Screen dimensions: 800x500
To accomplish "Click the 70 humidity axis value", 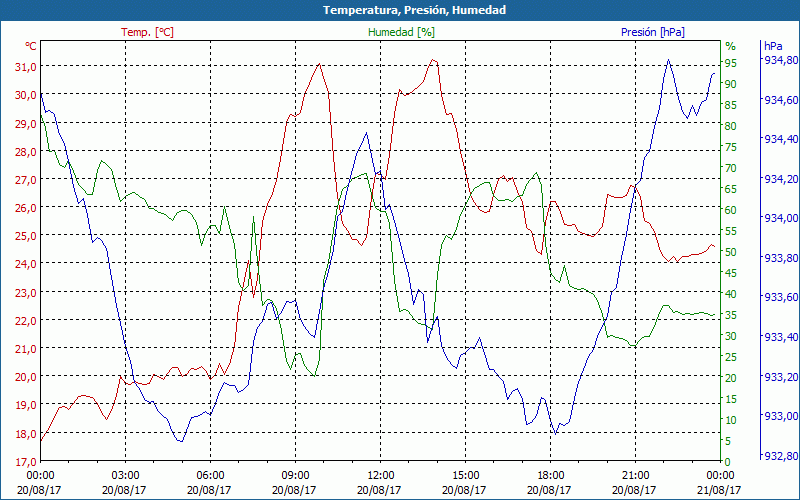I will pos(731,168).
